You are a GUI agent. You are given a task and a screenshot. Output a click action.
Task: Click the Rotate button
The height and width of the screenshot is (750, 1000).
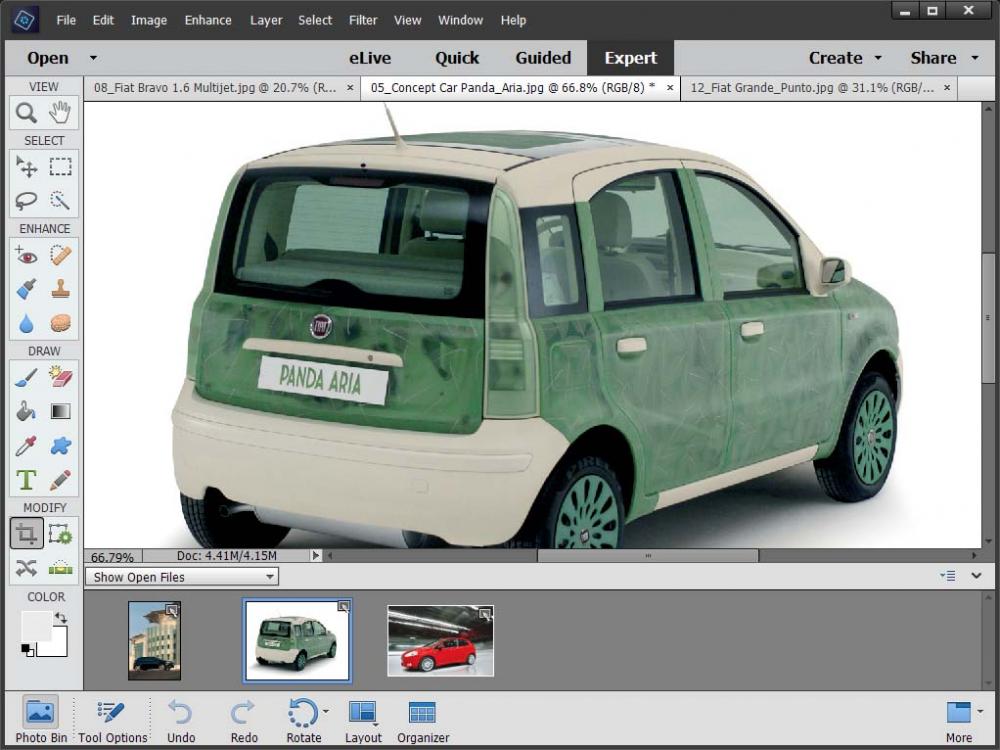pyautogui.click(x=304, y=720)
